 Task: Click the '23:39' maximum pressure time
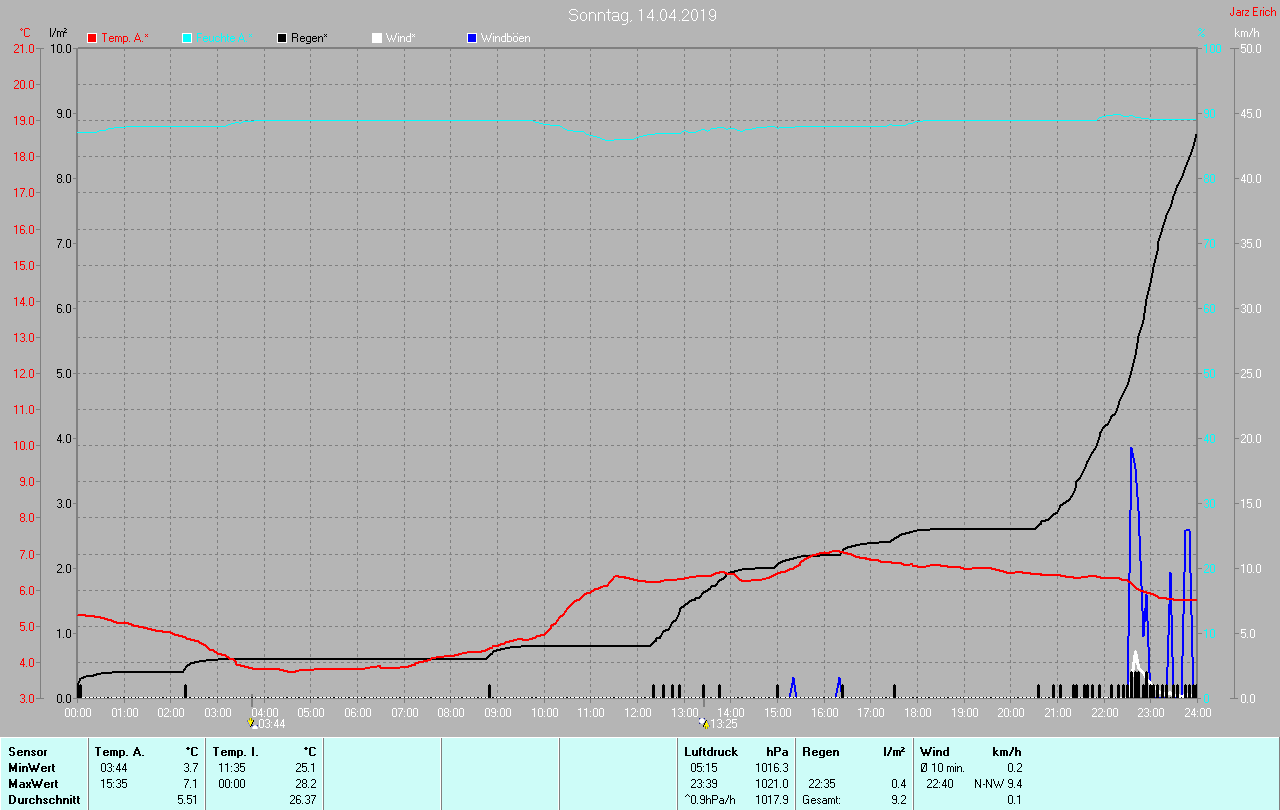coord(704,784)
